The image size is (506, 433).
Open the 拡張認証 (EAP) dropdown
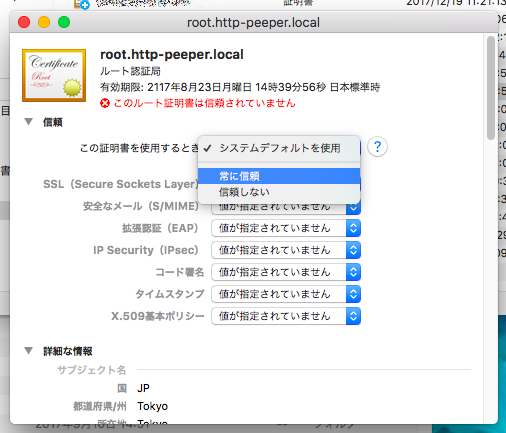click(x=286, y=228)
